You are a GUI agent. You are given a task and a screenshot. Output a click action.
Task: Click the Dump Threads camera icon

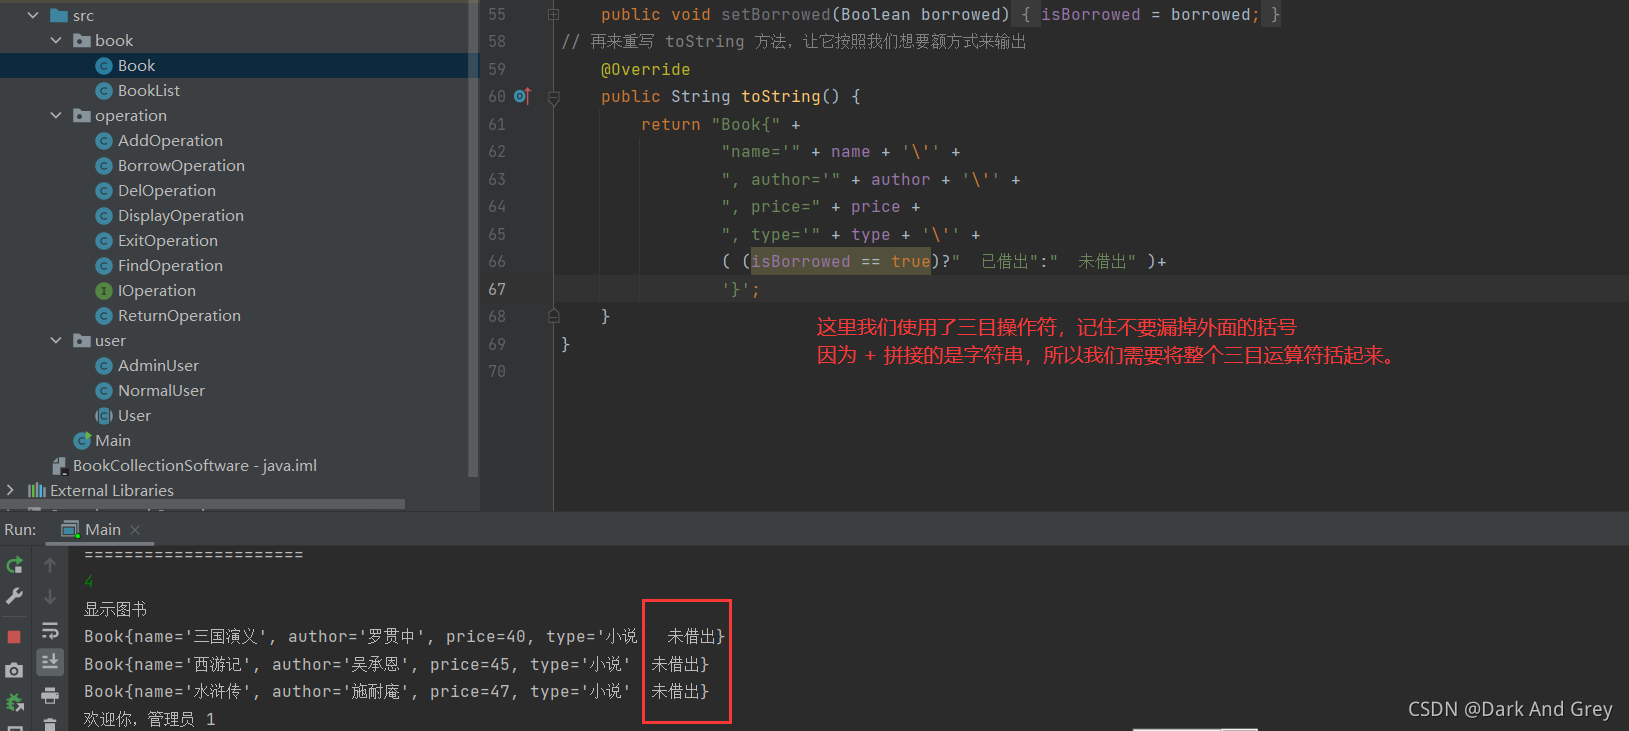pyautogui.click(x=14, y=670)
